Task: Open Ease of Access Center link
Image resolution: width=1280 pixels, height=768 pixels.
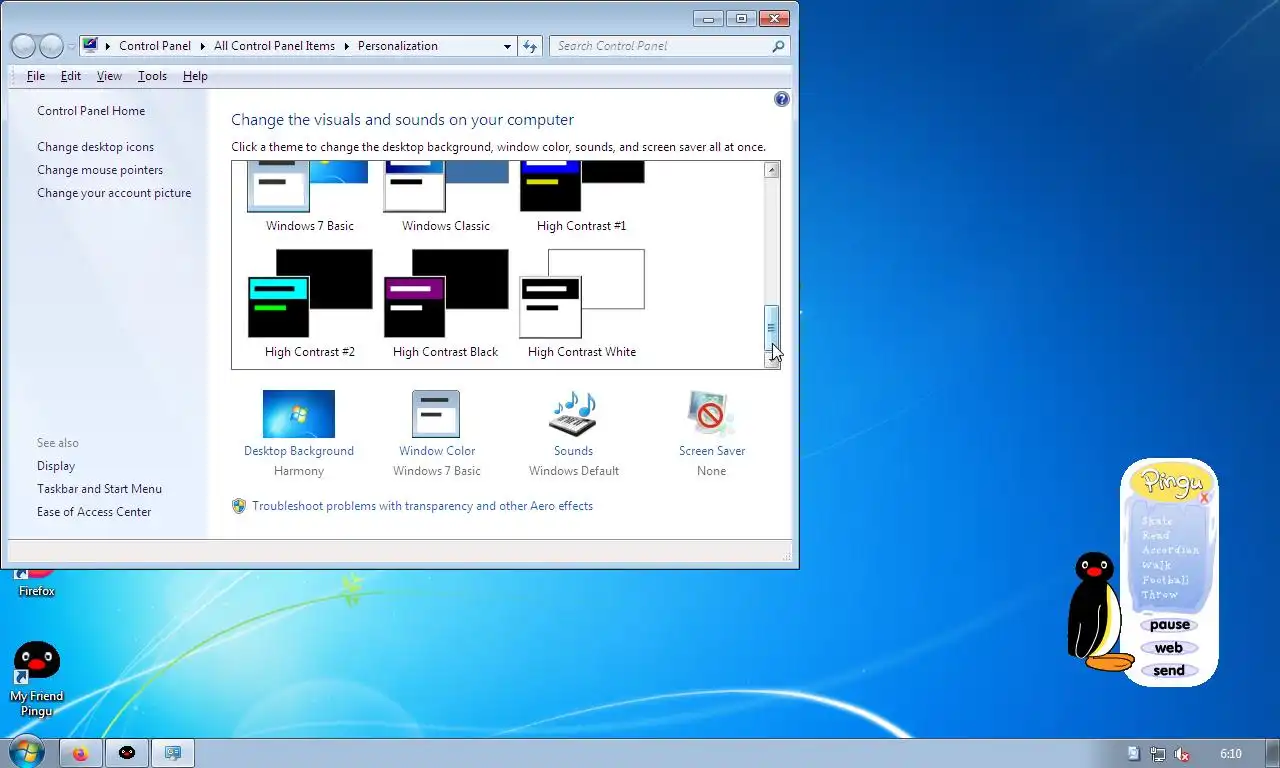Action: pos(94,512)
